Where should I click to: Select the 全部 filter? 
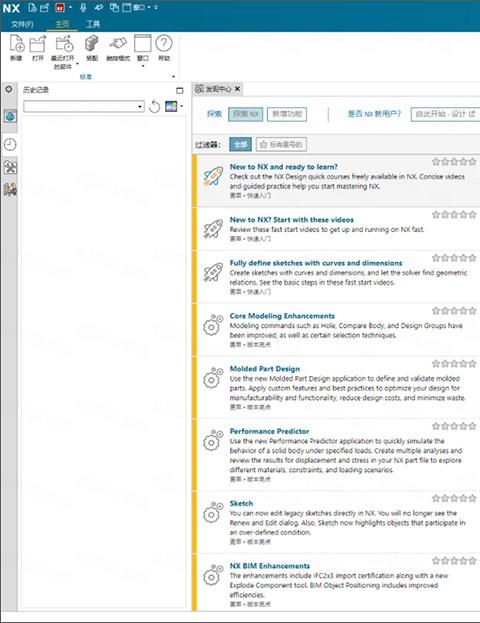pos(240,144)
